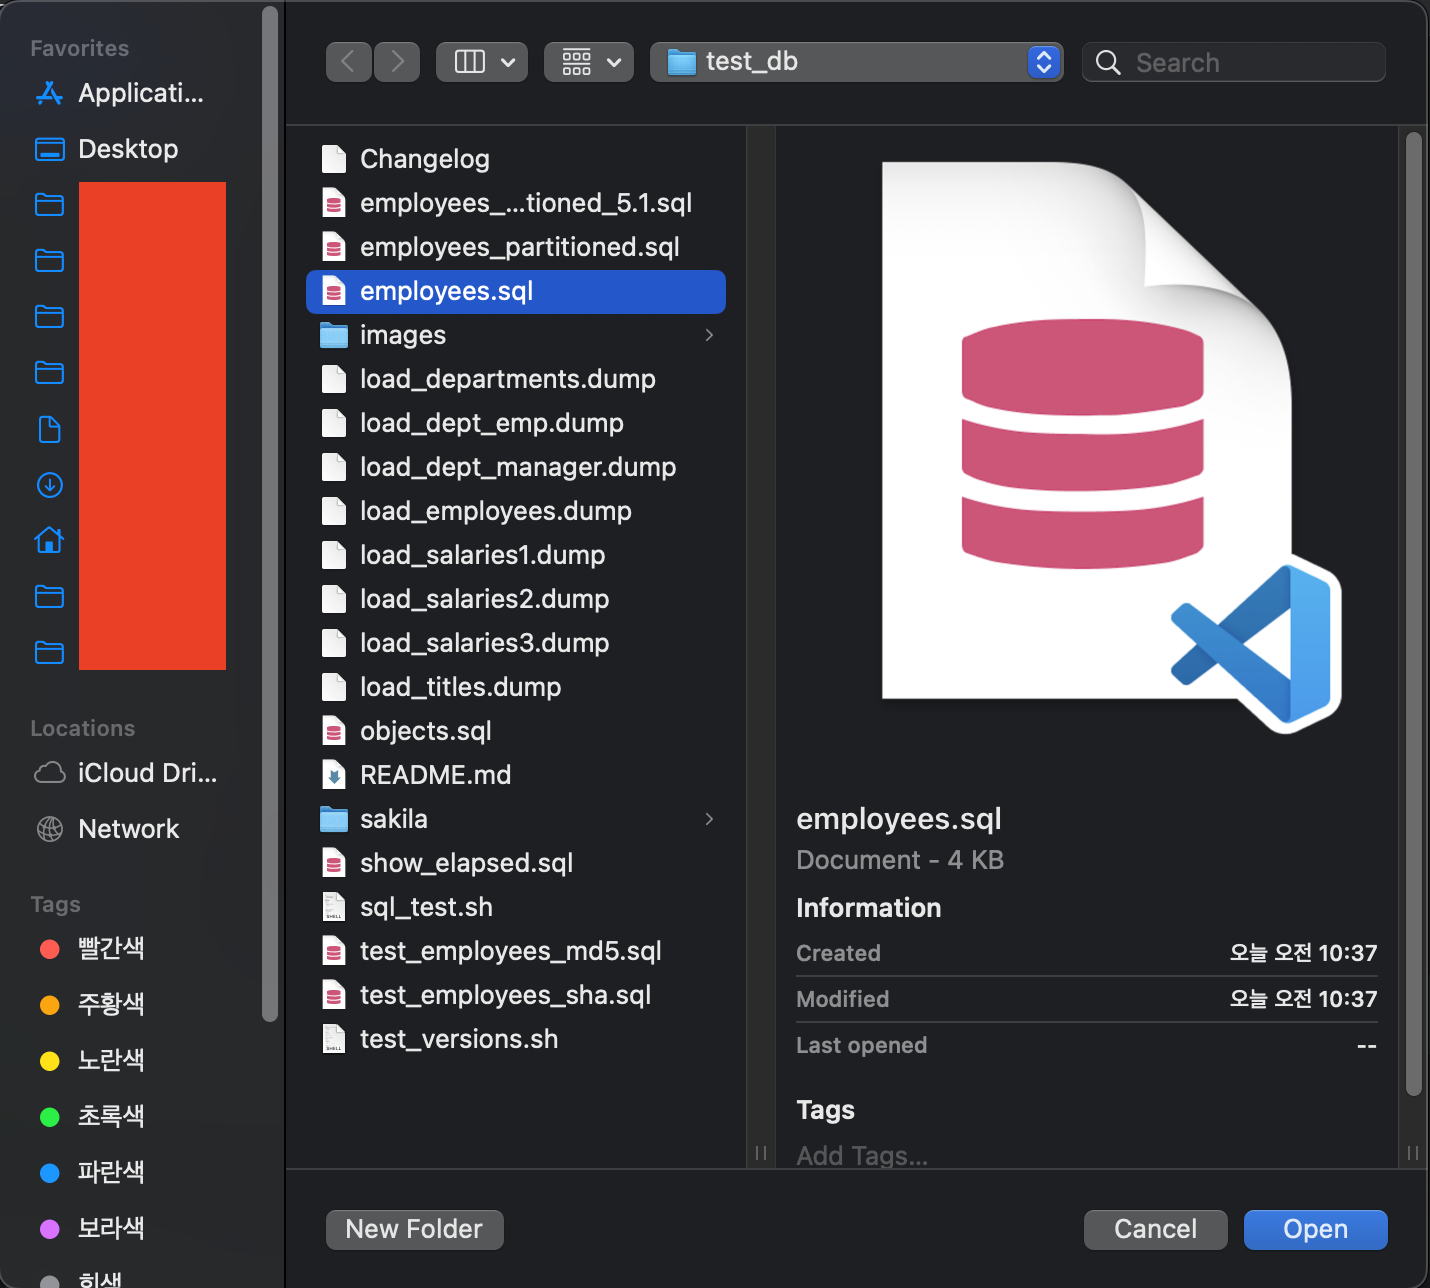The image size is (1430, 1288).
Task: Click the file list column resize handle
Action: (761, 1153)
